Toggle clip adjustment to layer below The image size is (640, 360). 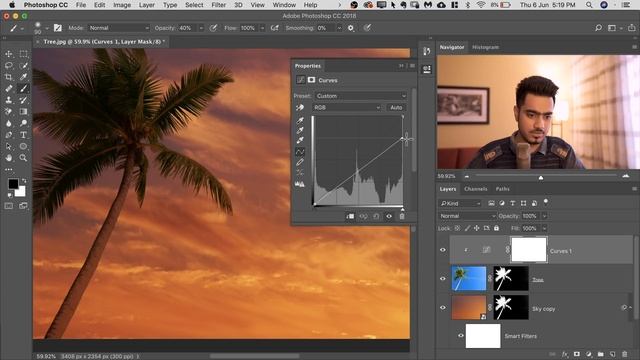pos(350,216)
